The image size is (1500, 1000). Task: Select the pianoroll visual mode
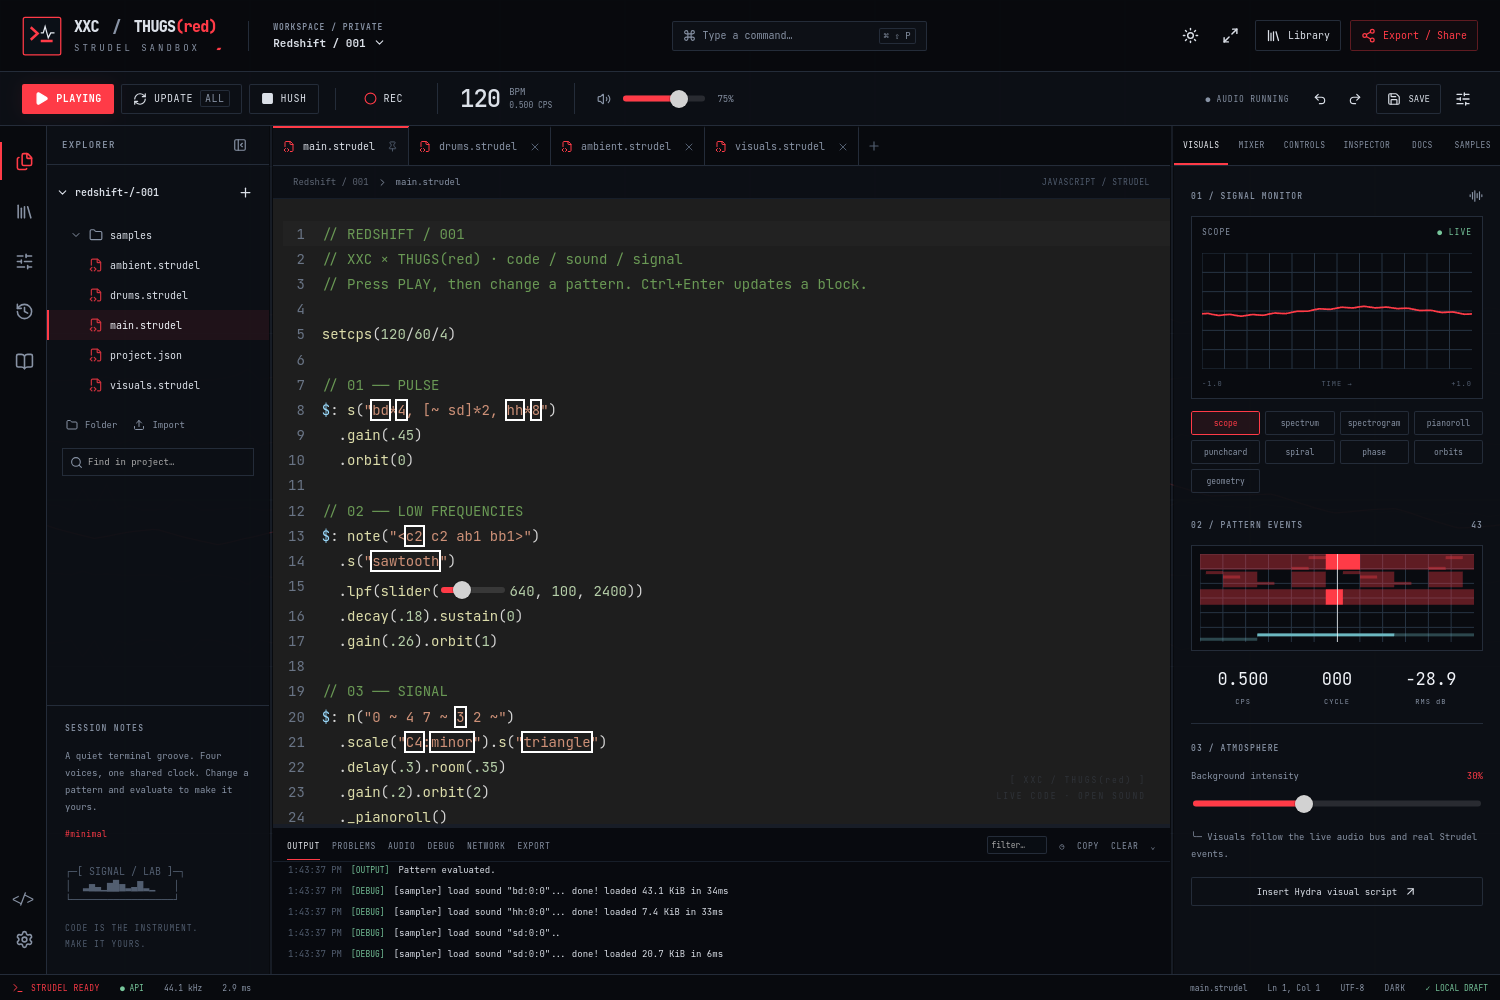tap(1448, 423)
